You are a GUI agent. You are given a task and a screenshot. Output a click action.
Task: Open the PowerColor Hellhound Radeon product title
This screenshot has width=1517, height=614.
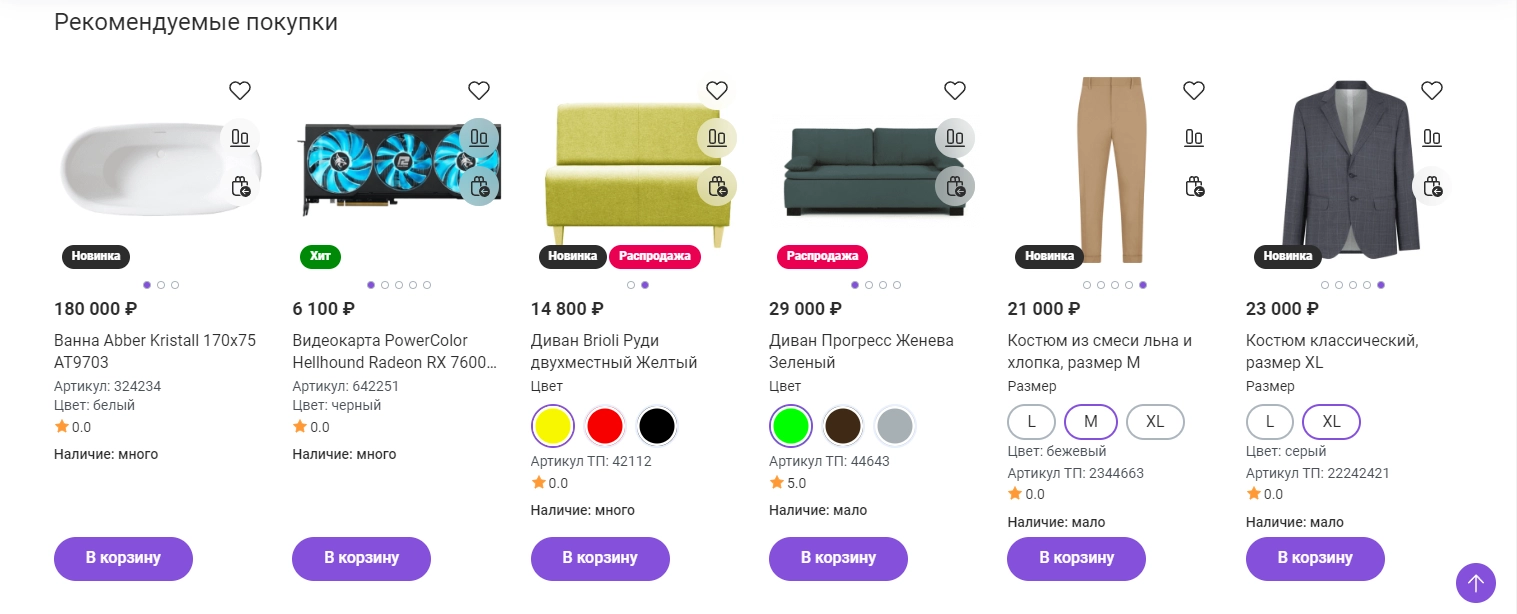point(394,351)
